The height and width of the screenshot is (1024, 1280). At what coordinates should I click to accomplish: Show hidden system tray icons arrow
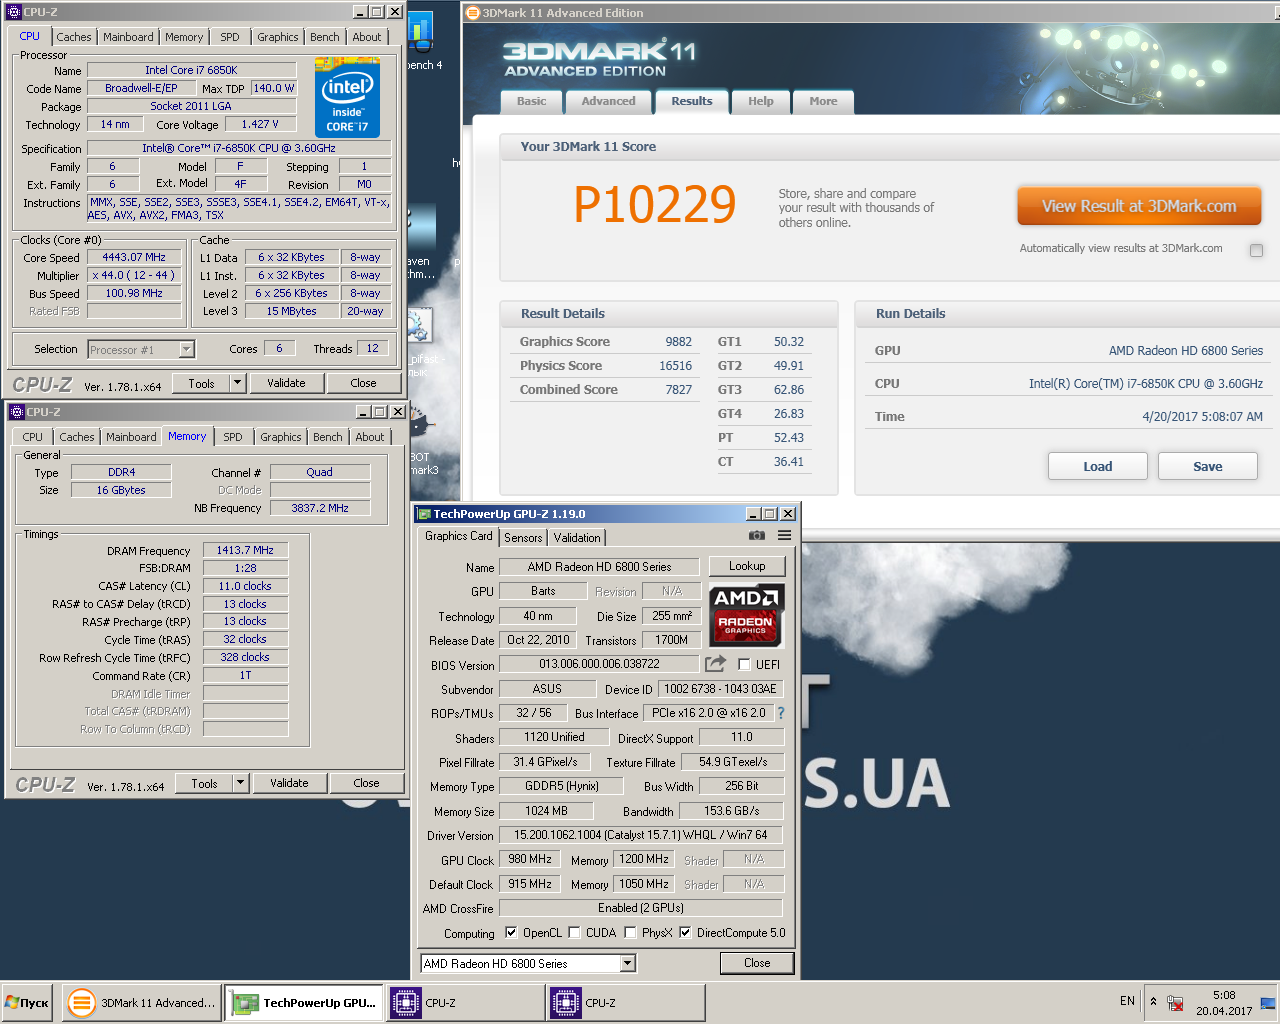[x=1153, y=1001]
